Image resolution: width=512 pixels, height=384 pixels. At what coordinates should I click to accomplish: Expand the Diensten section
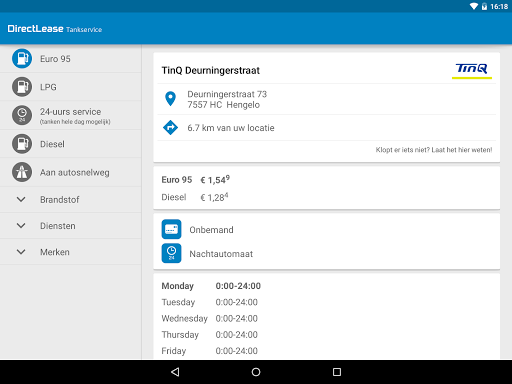(71, 226)
